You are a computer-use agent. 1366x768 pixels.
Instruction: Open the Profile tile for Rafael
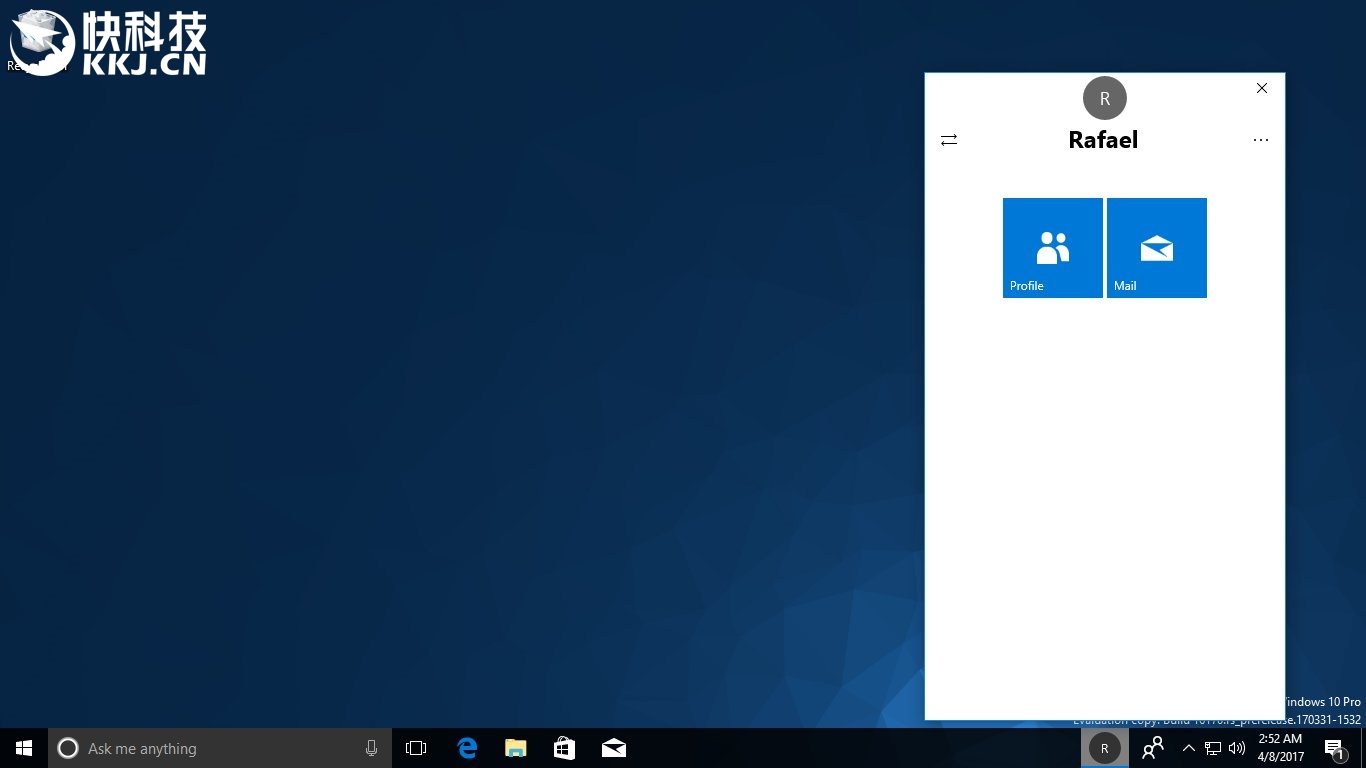(1052, 247)
